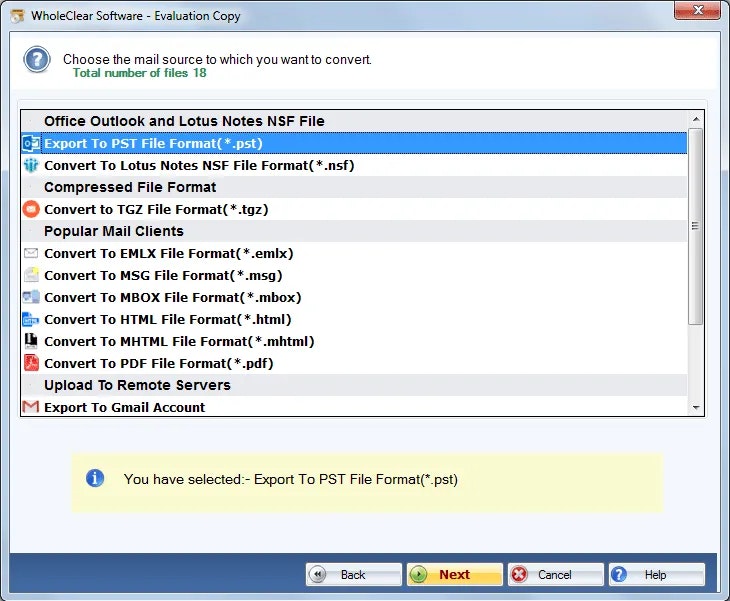Click the scrollbar down arrow

coord(696,407)
